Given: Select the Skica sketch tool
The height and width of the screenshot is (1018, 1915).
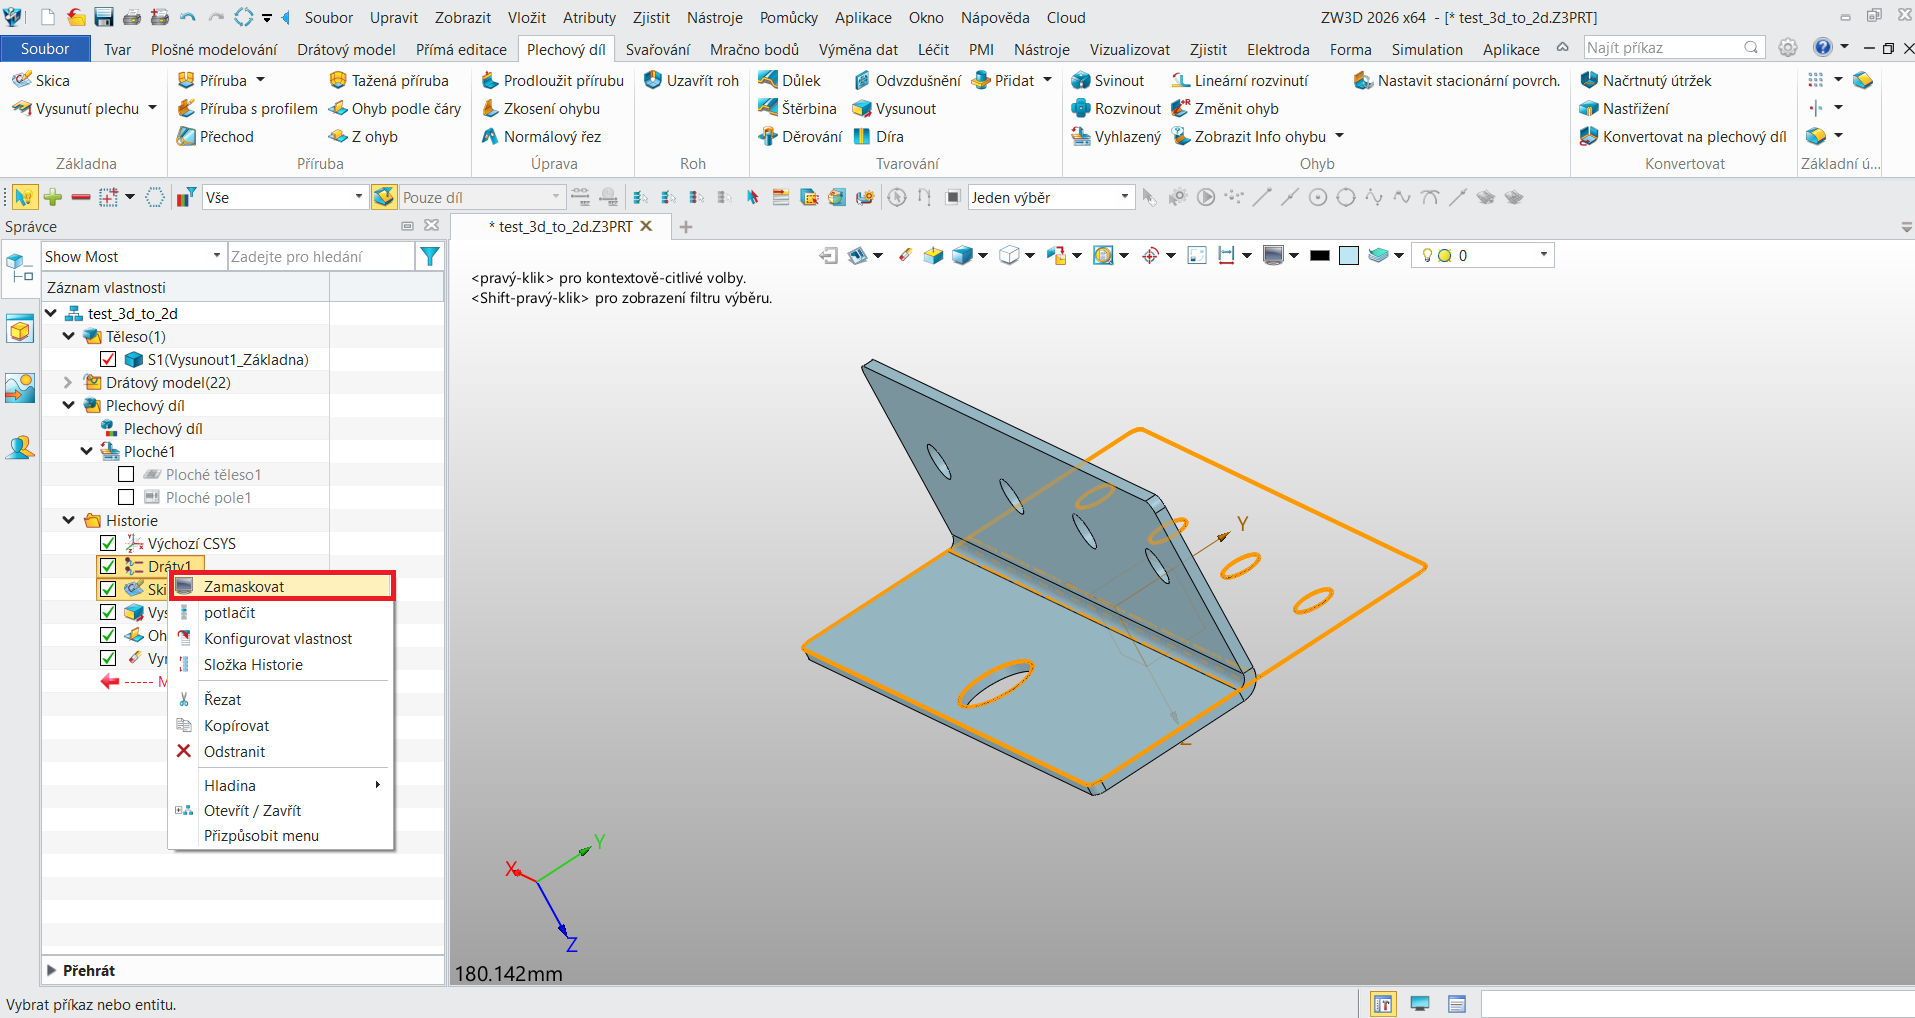Looking at the screenshot, I should tap(41, 80).
